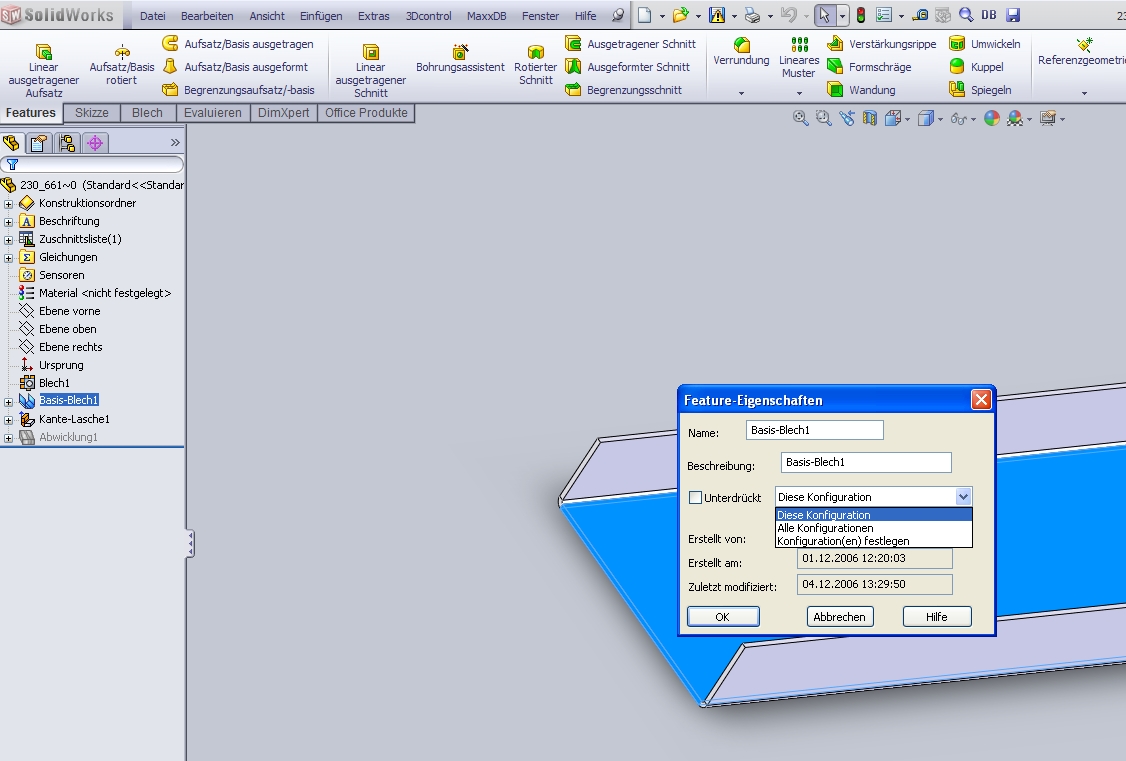Viewport: 1126px width, 761px height.
Task: Click the Abbrechen button
Action: coord(839,617)
